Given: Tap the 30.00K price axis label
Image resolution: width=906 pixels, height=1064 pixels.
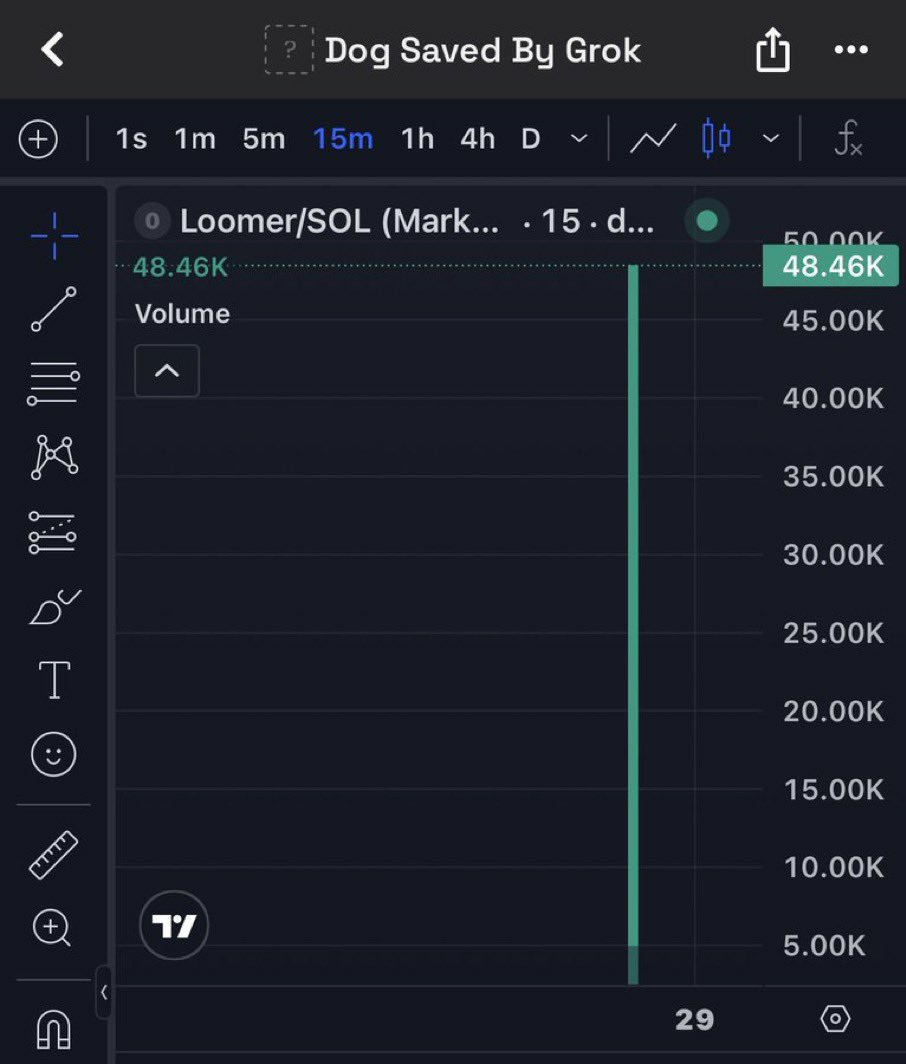Looking at the screenshot, I should 833,555.
